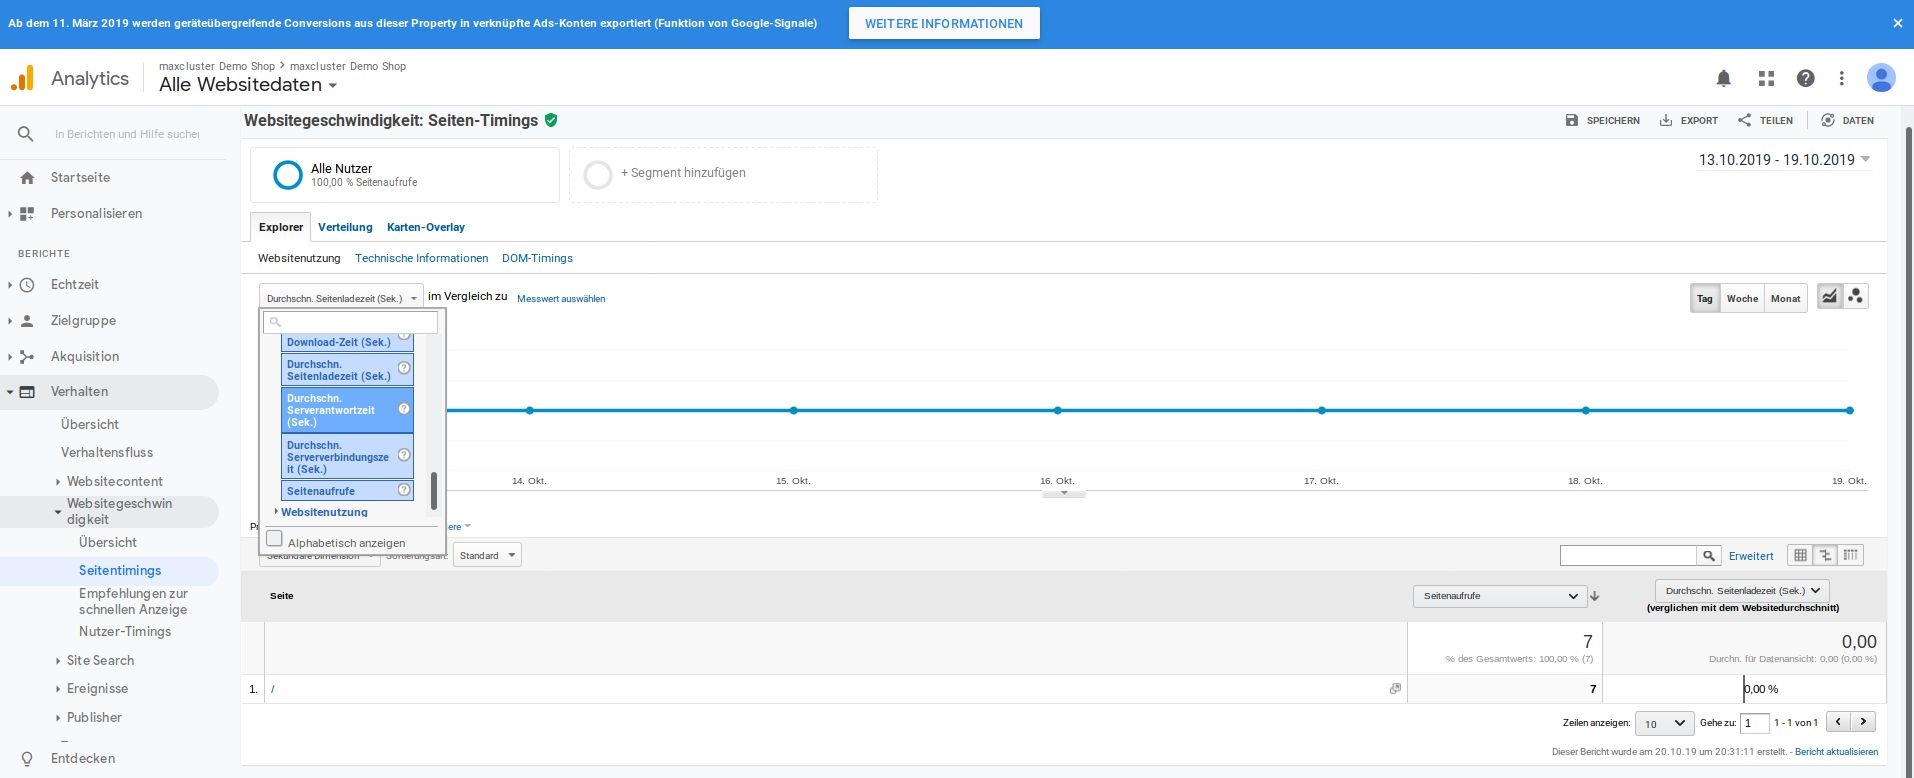Viewport: 1914px width, 778px height.
Task: Switch to data table view icon
Action: [1800, 555]
